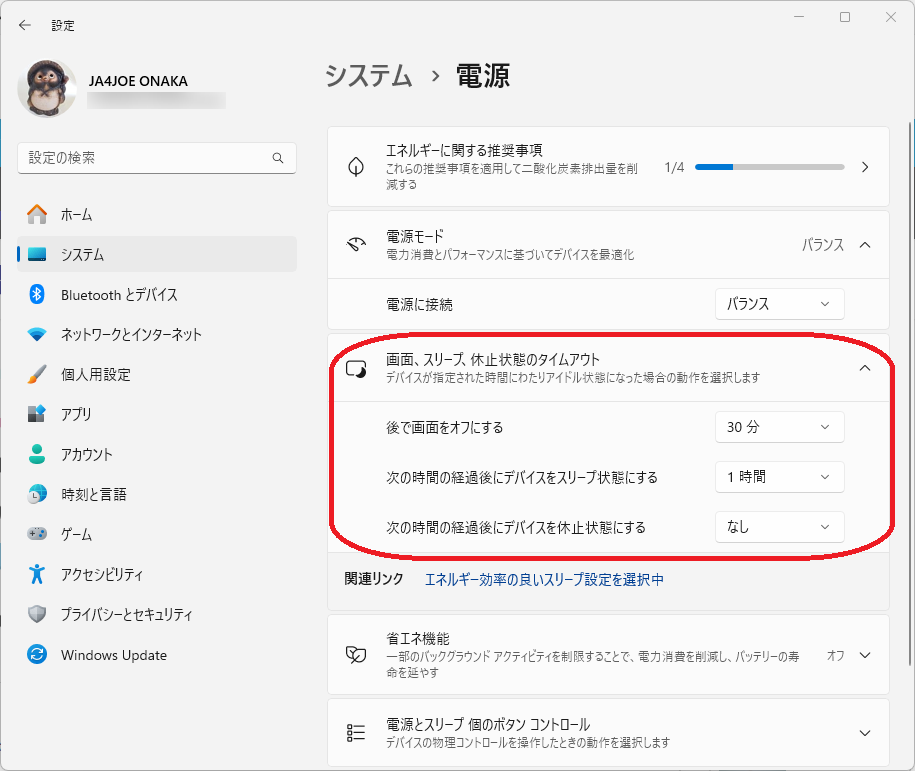Click the privacy shield icon
The image size is (915, 771).
[37, 614]
